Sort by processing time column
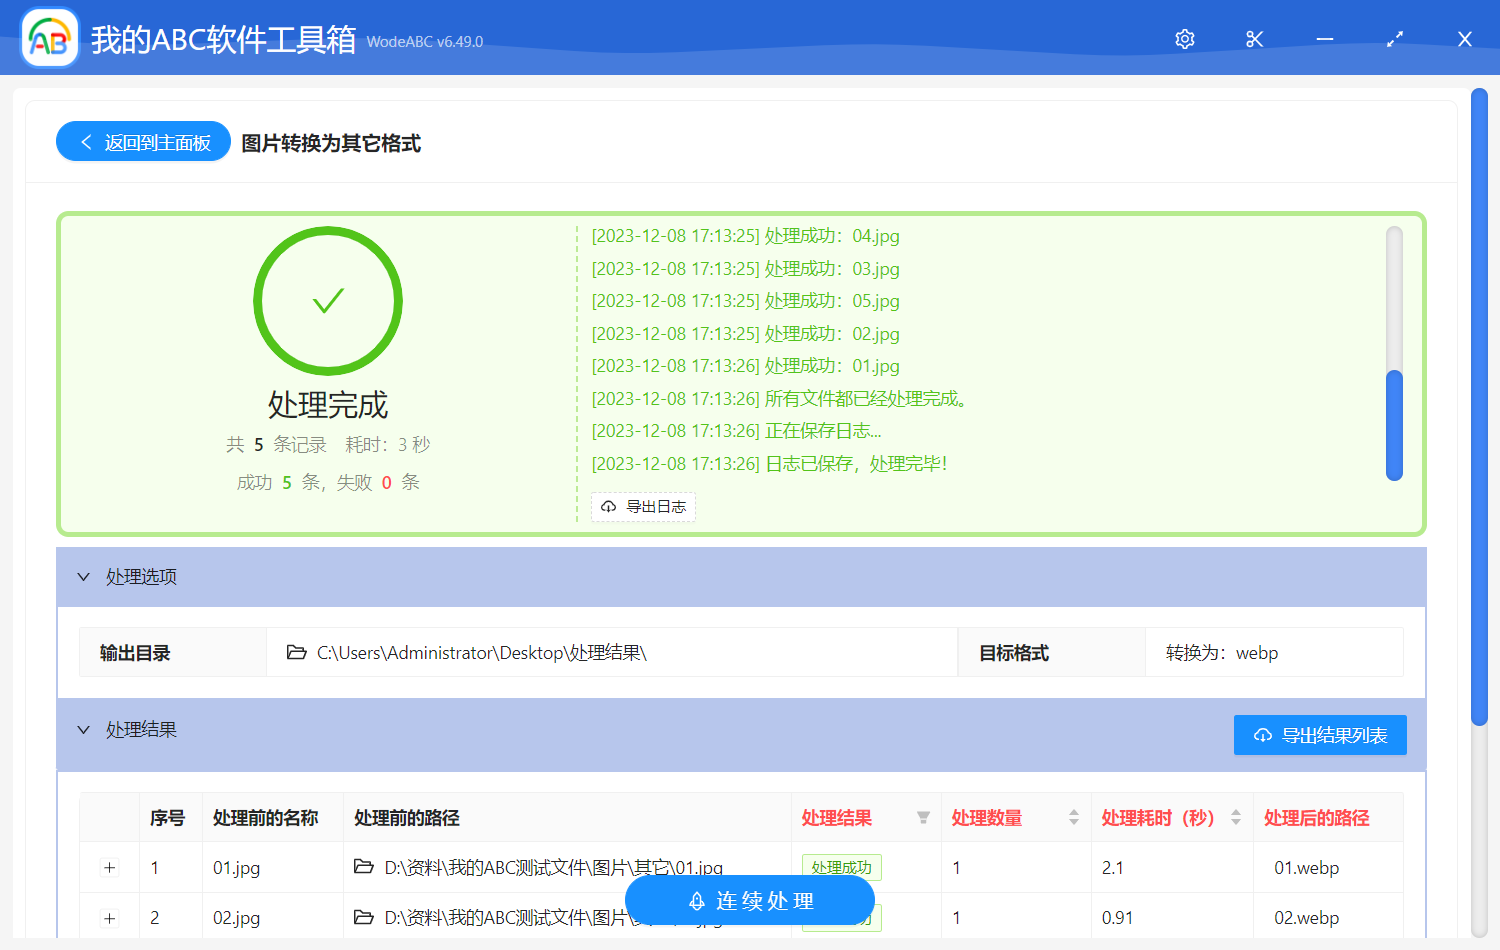This screenshot has height=950, width=1500. coord(1236,818)
